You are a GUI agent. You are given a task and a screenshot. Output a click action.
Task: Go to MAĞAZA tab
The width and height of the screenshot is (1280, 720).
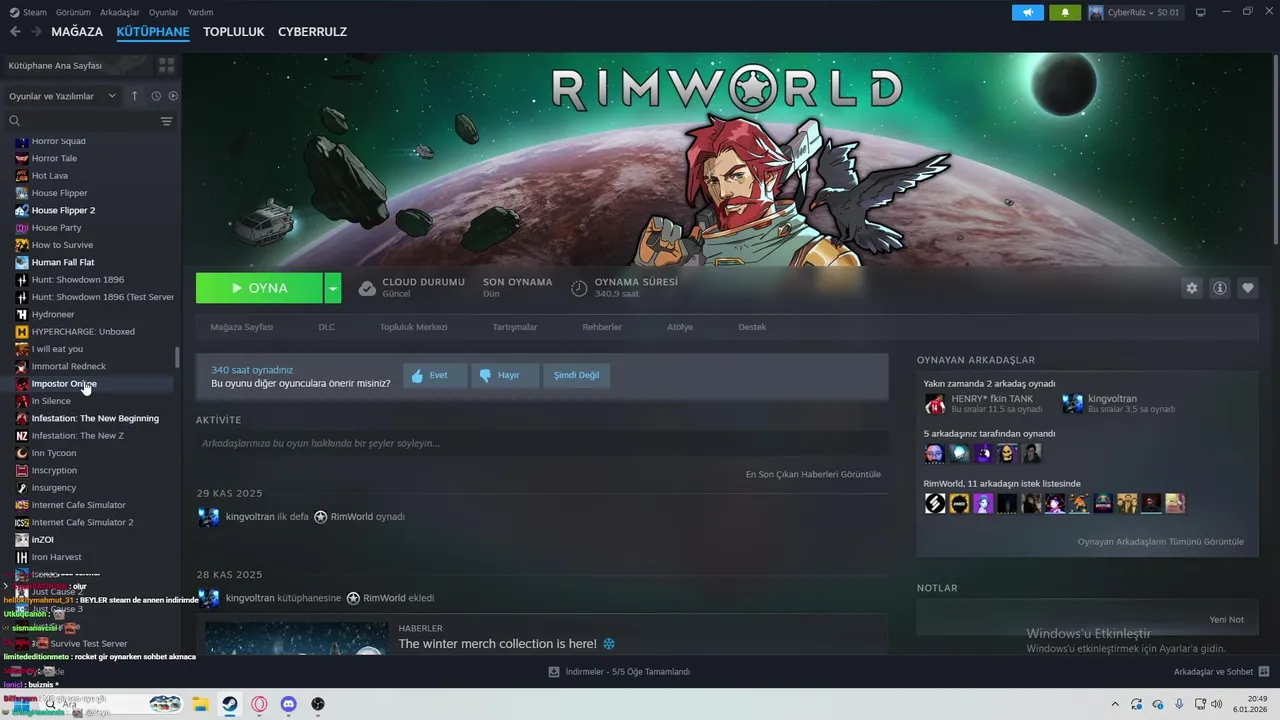click(77, 32)
